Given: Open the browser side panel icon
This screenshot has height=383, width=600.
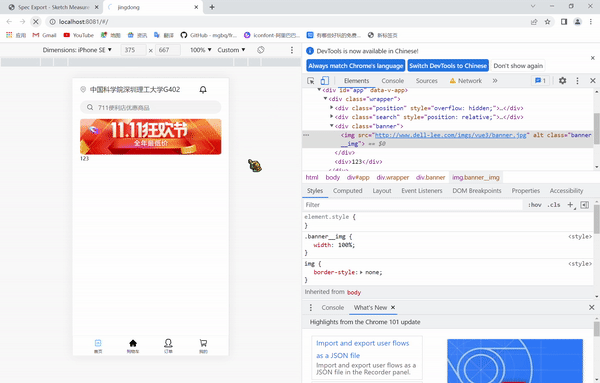Looking at the screenshot, I should coord(564,22).
